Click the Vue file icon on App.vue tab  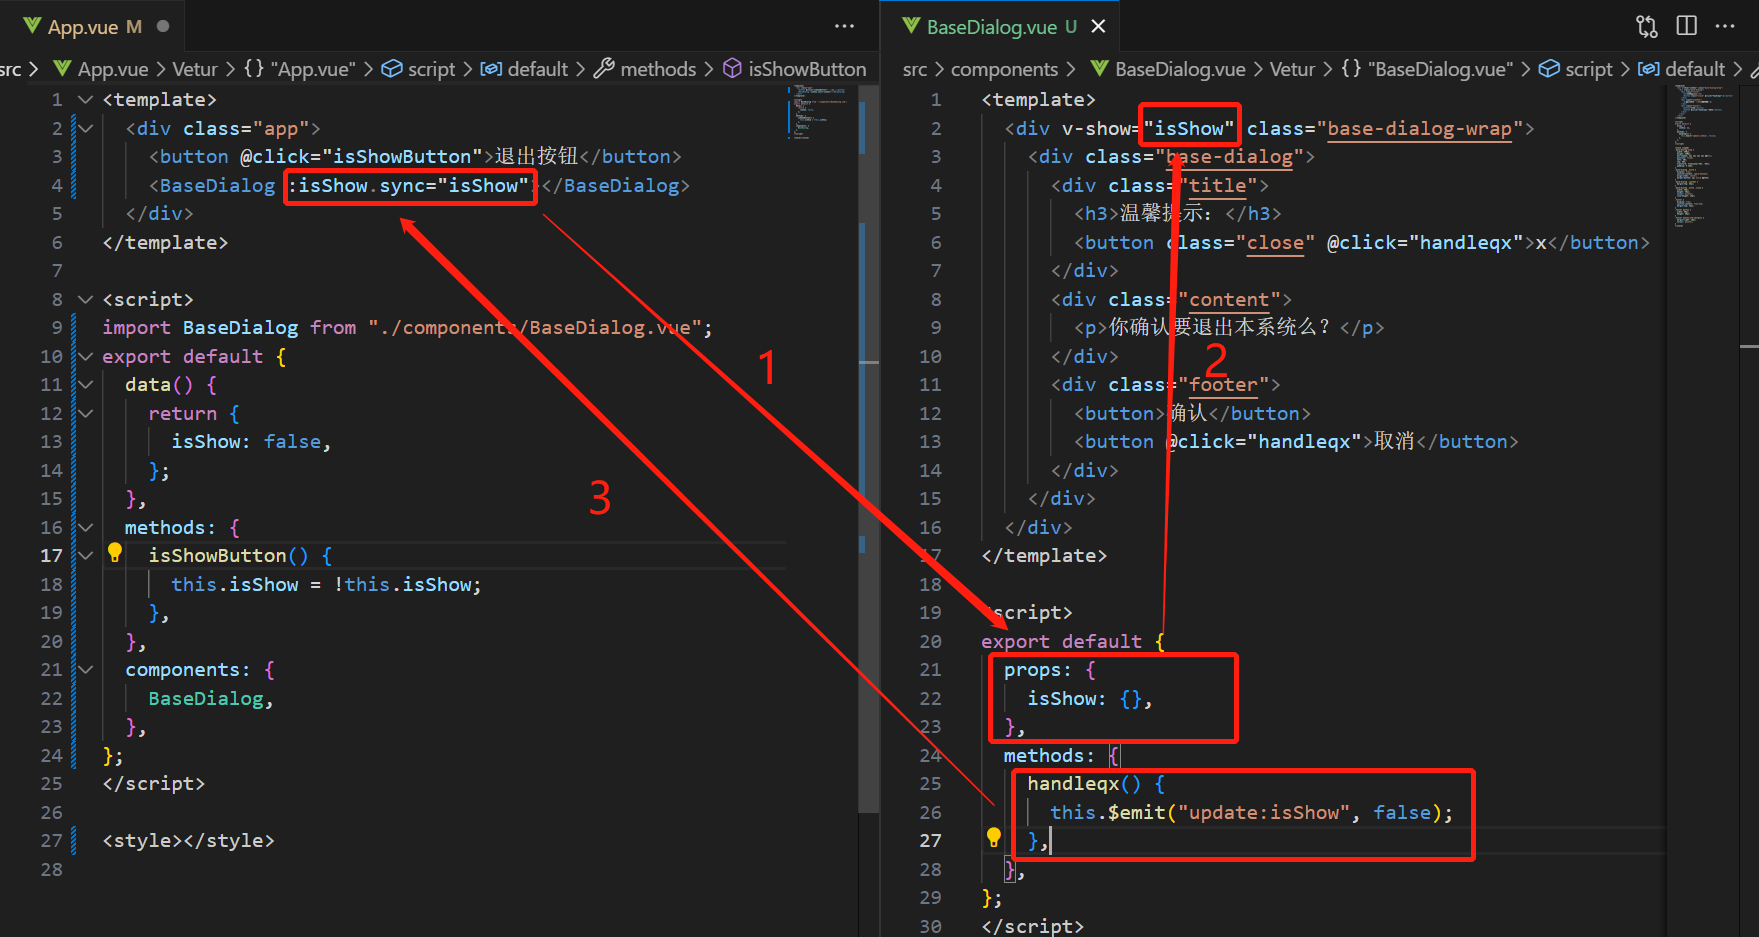pos(32,27)
